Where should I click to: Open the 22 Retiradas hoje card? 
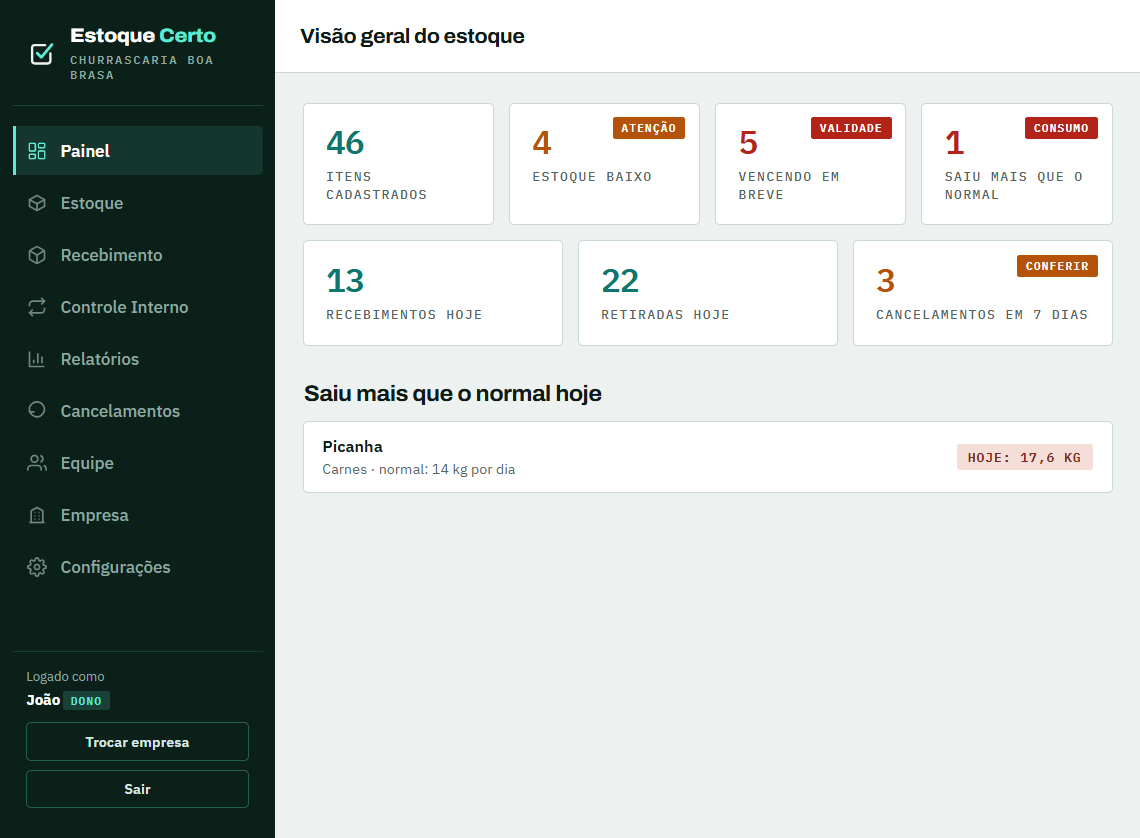coord(707,293)
